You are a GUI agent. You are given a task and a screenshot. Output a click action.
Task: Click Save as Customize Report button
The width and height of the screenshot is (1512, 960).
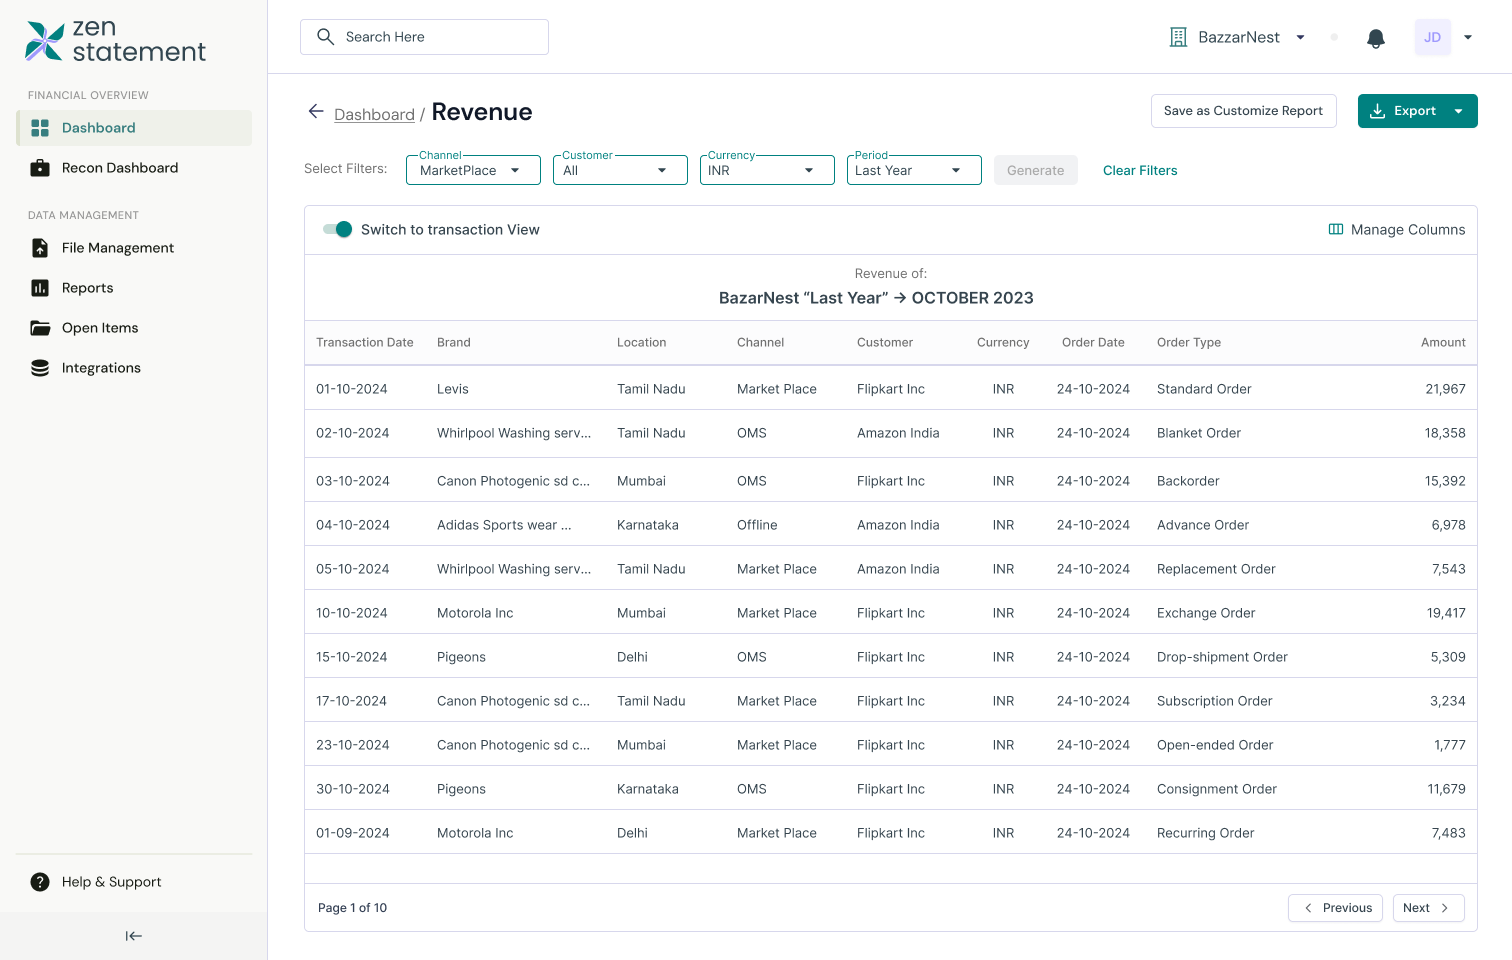[1243, 111]
